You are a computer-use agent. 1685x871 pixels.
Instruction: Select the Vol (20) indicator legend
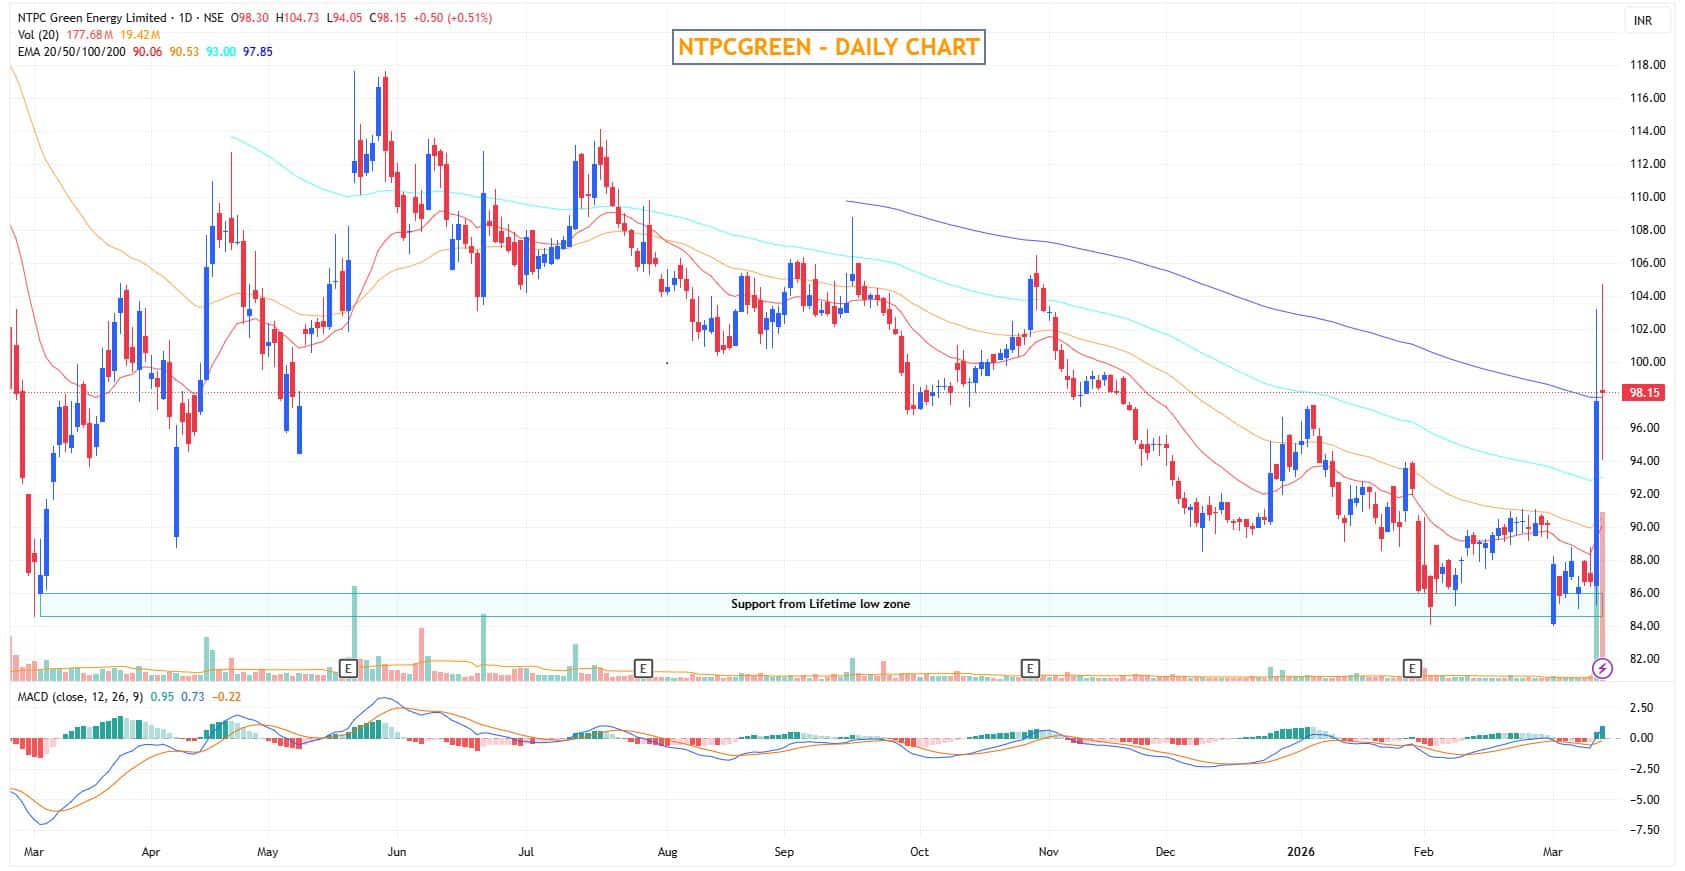41,35
